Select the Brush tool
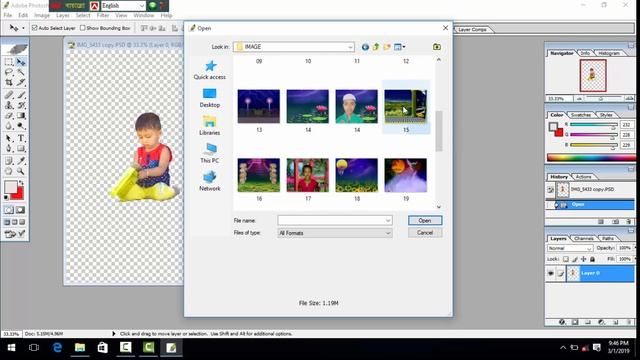The image size is (640, 360). [x=21, y=95]
